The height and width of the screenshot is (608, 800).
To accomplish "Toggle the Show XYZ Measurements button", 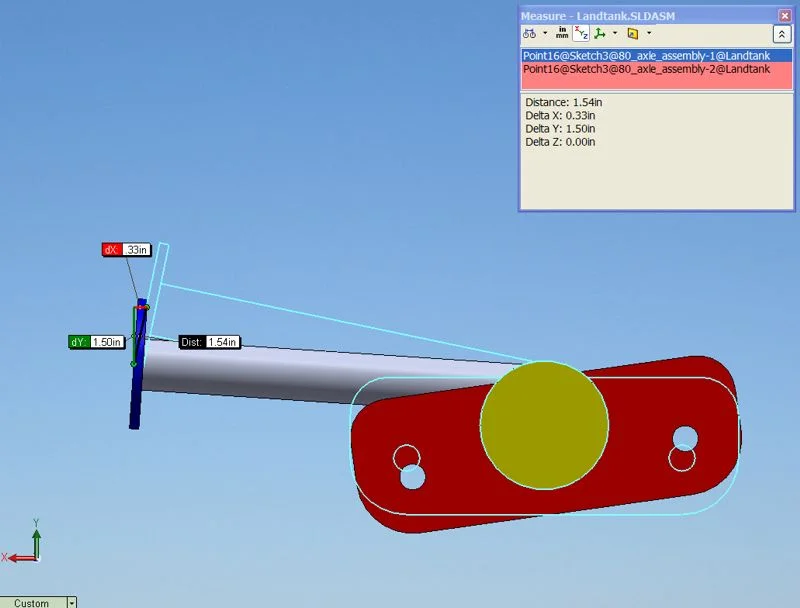I will click(580, 33).
